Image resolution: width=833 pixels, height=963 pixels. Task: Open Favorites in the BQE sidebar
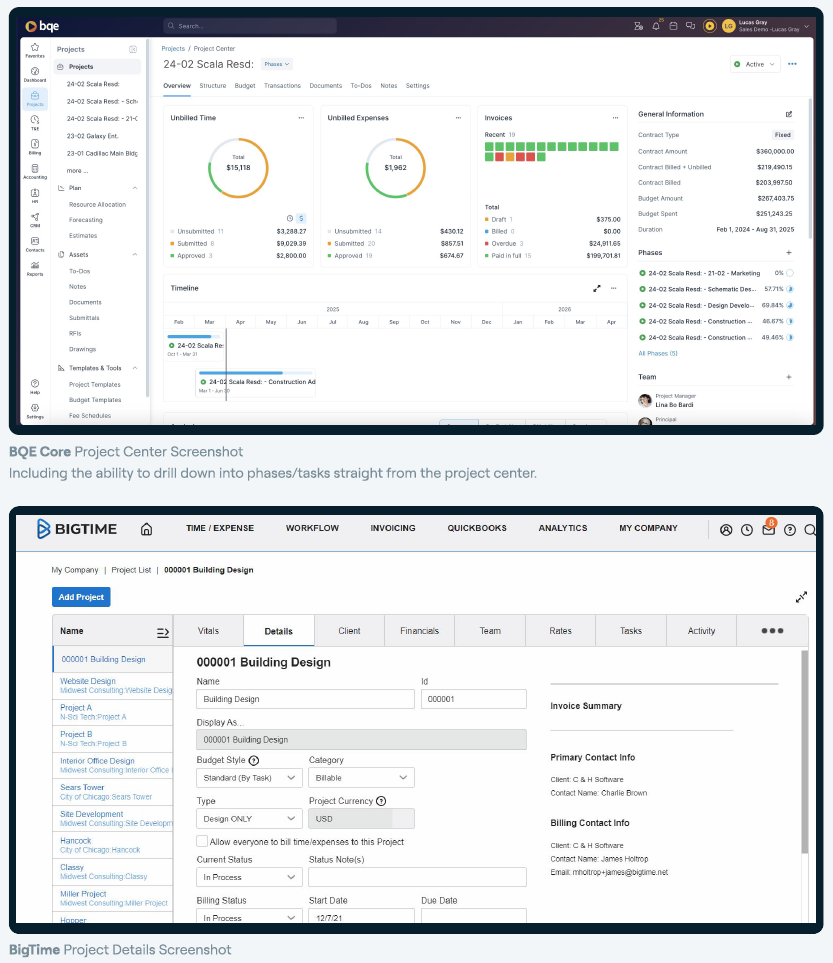(x=35, y=50)
